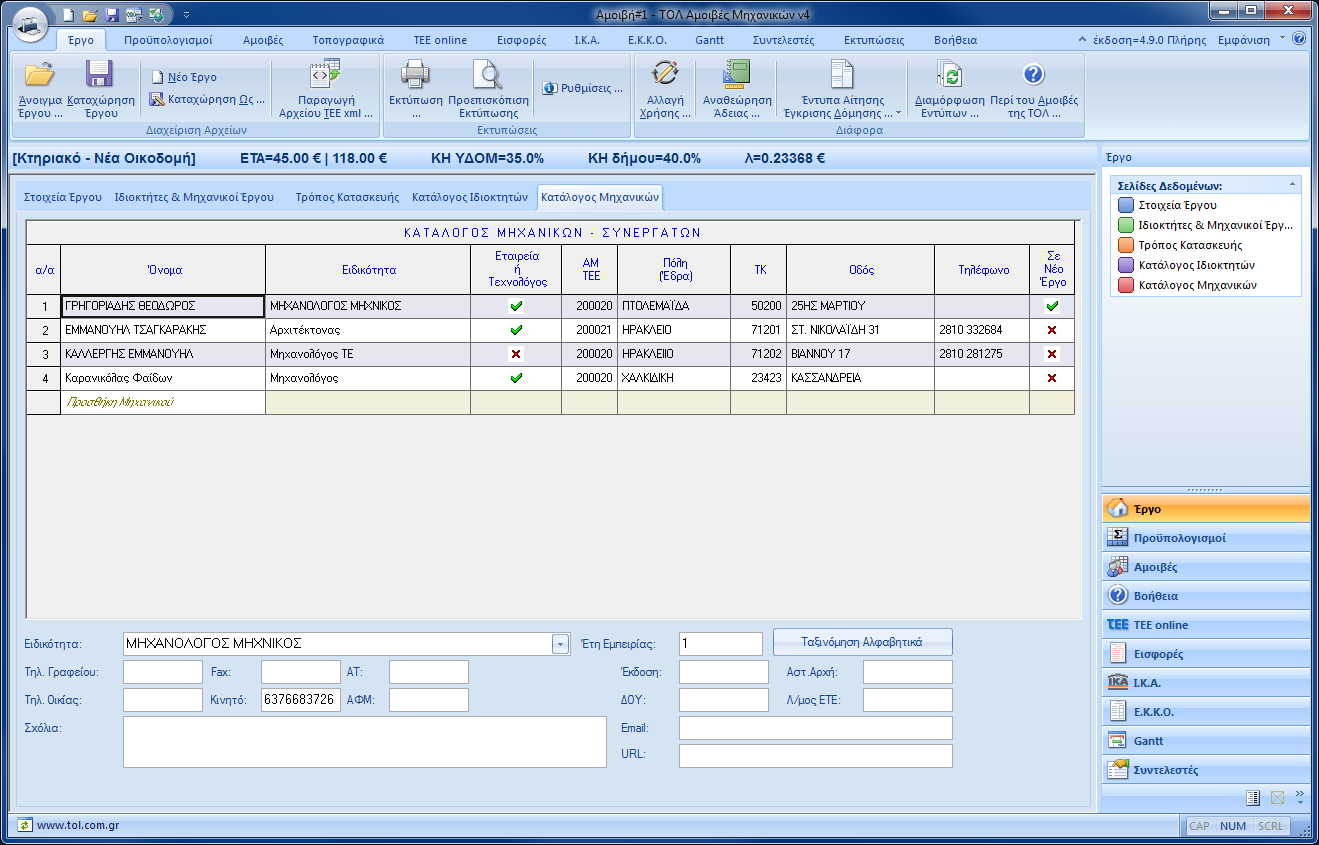
Task: Open Ι.Κ.Α. in navigation pane
Action: click(x=1206, y=683)
